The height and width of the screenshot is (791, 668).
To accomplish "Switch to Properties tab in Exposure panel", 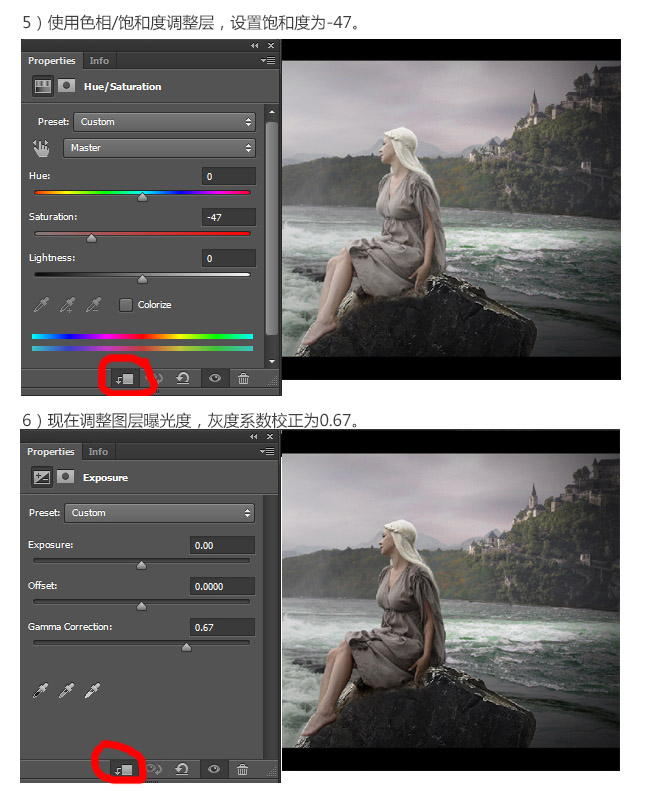I will tap(50, 451).
